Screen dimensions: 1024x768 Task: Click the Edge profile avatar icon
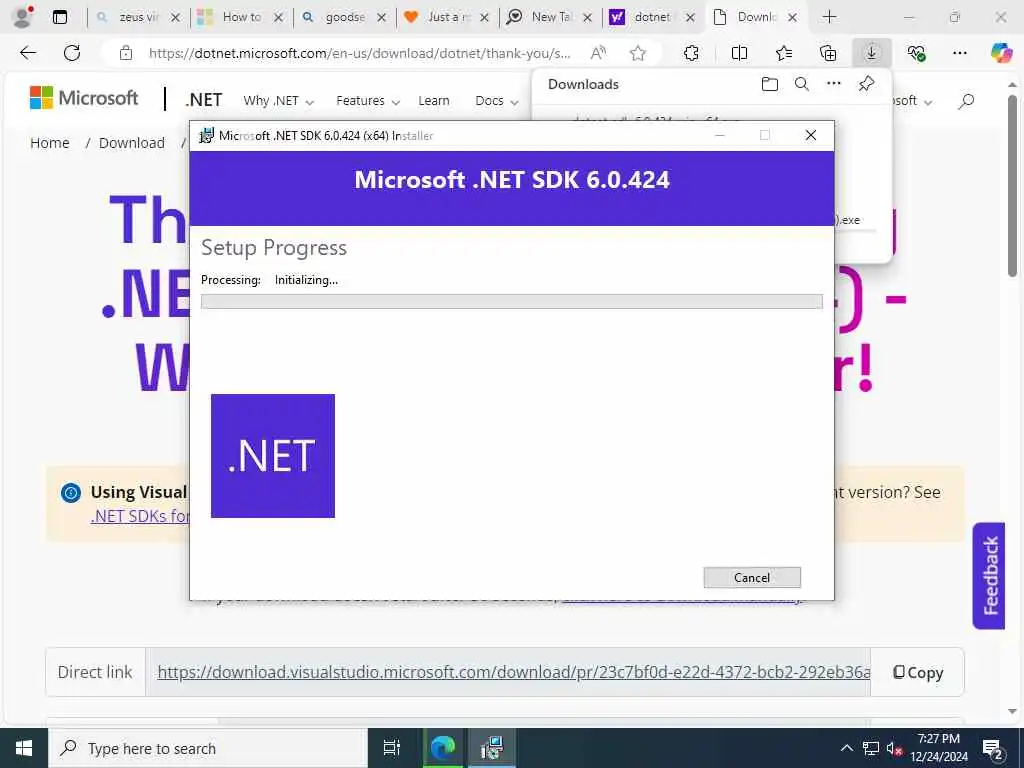coord(22,17)
